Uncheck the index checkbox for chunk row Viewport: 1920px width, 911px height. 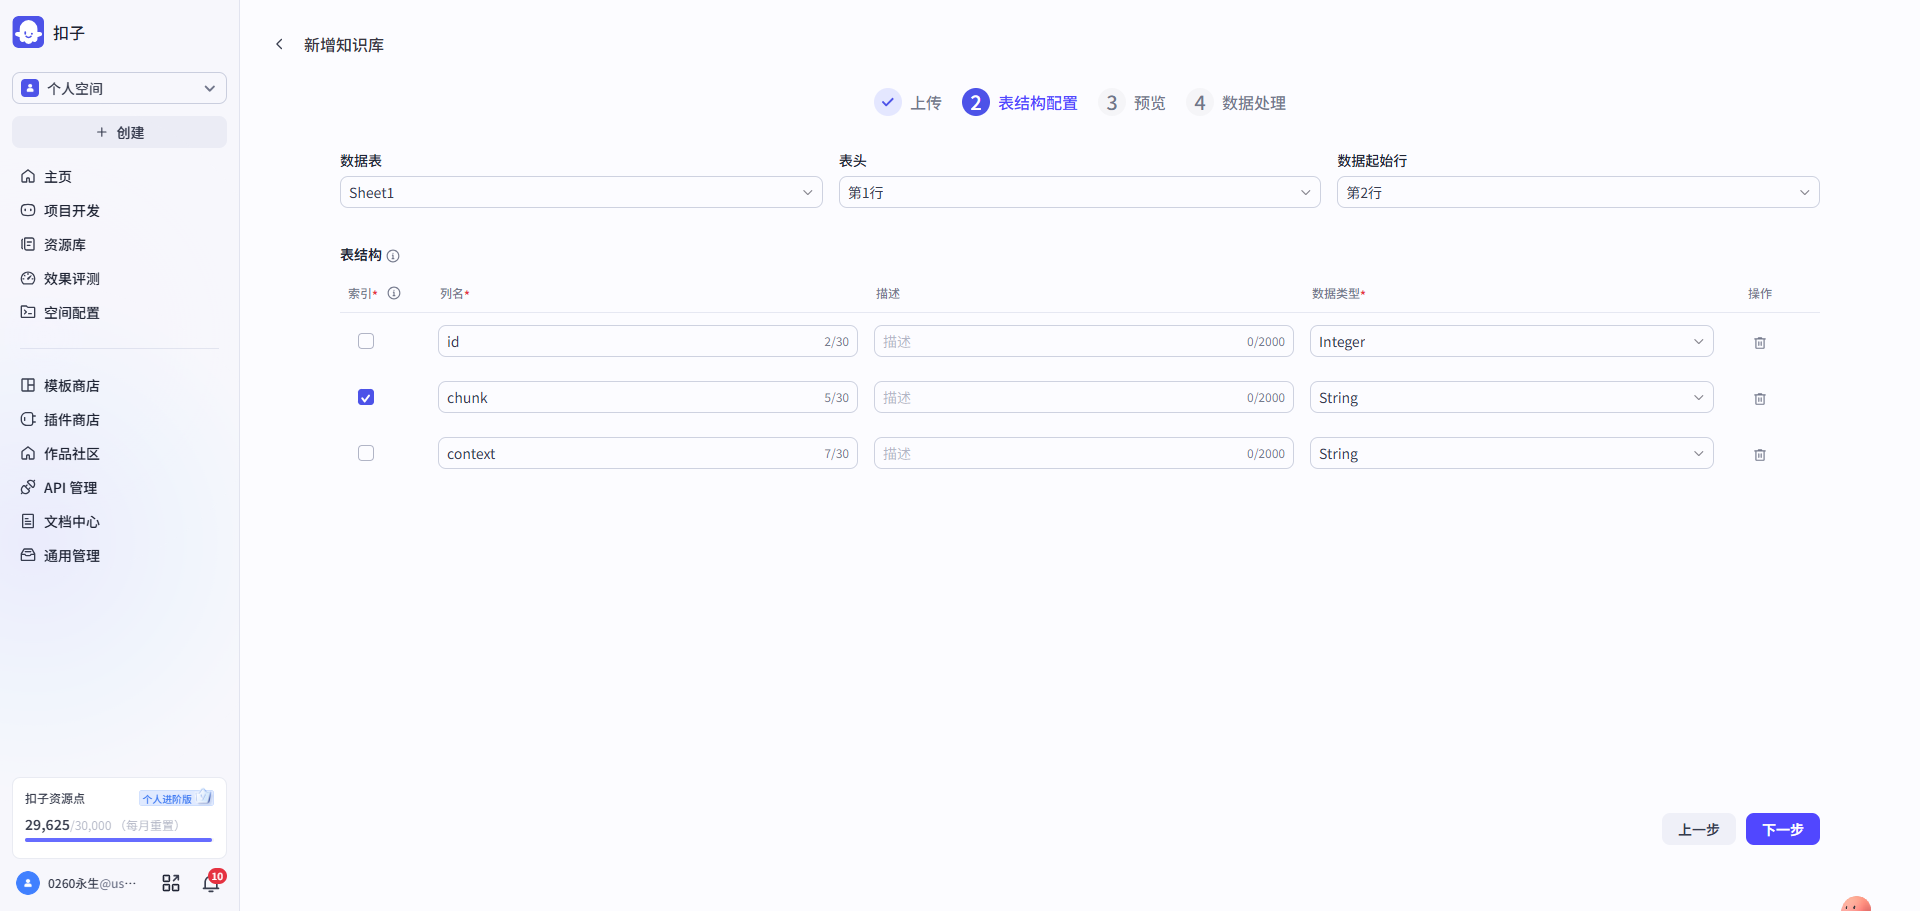(366, 397)
